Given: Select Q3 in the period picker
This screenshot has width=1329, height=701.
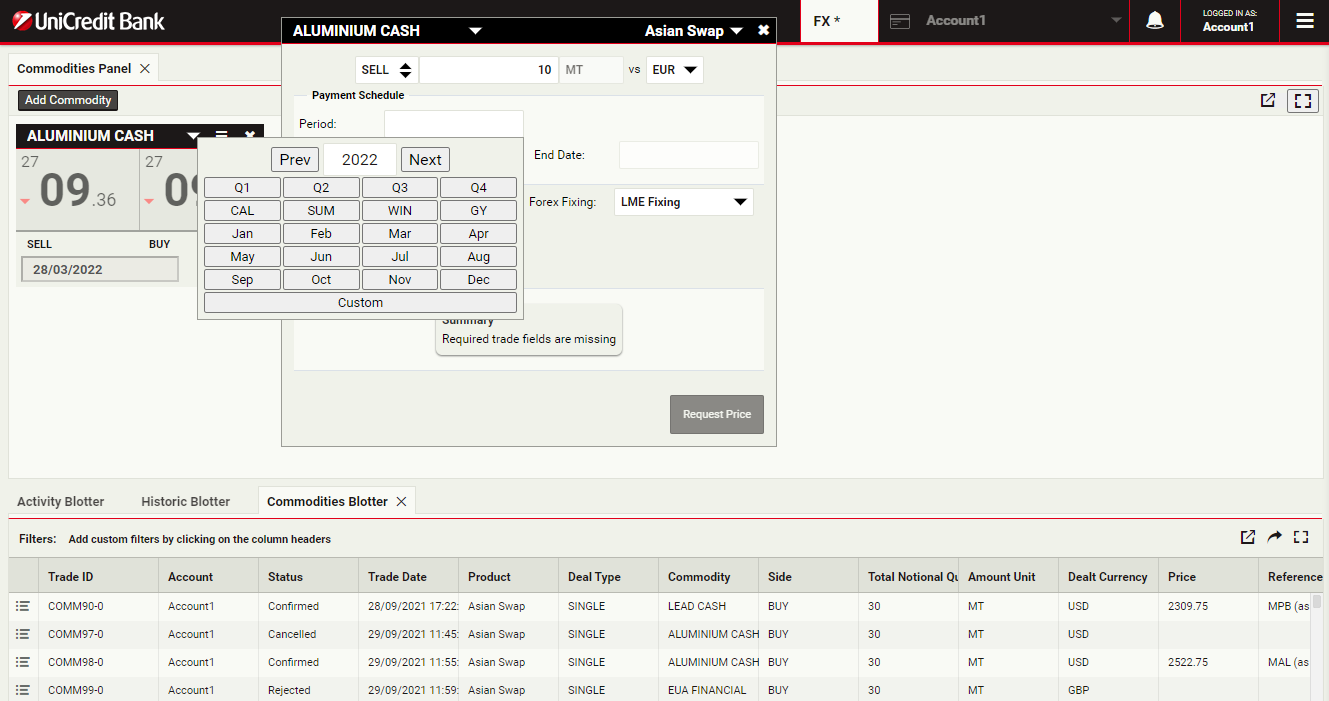Looking at the screenshot, I should click(x=399, y=188).
